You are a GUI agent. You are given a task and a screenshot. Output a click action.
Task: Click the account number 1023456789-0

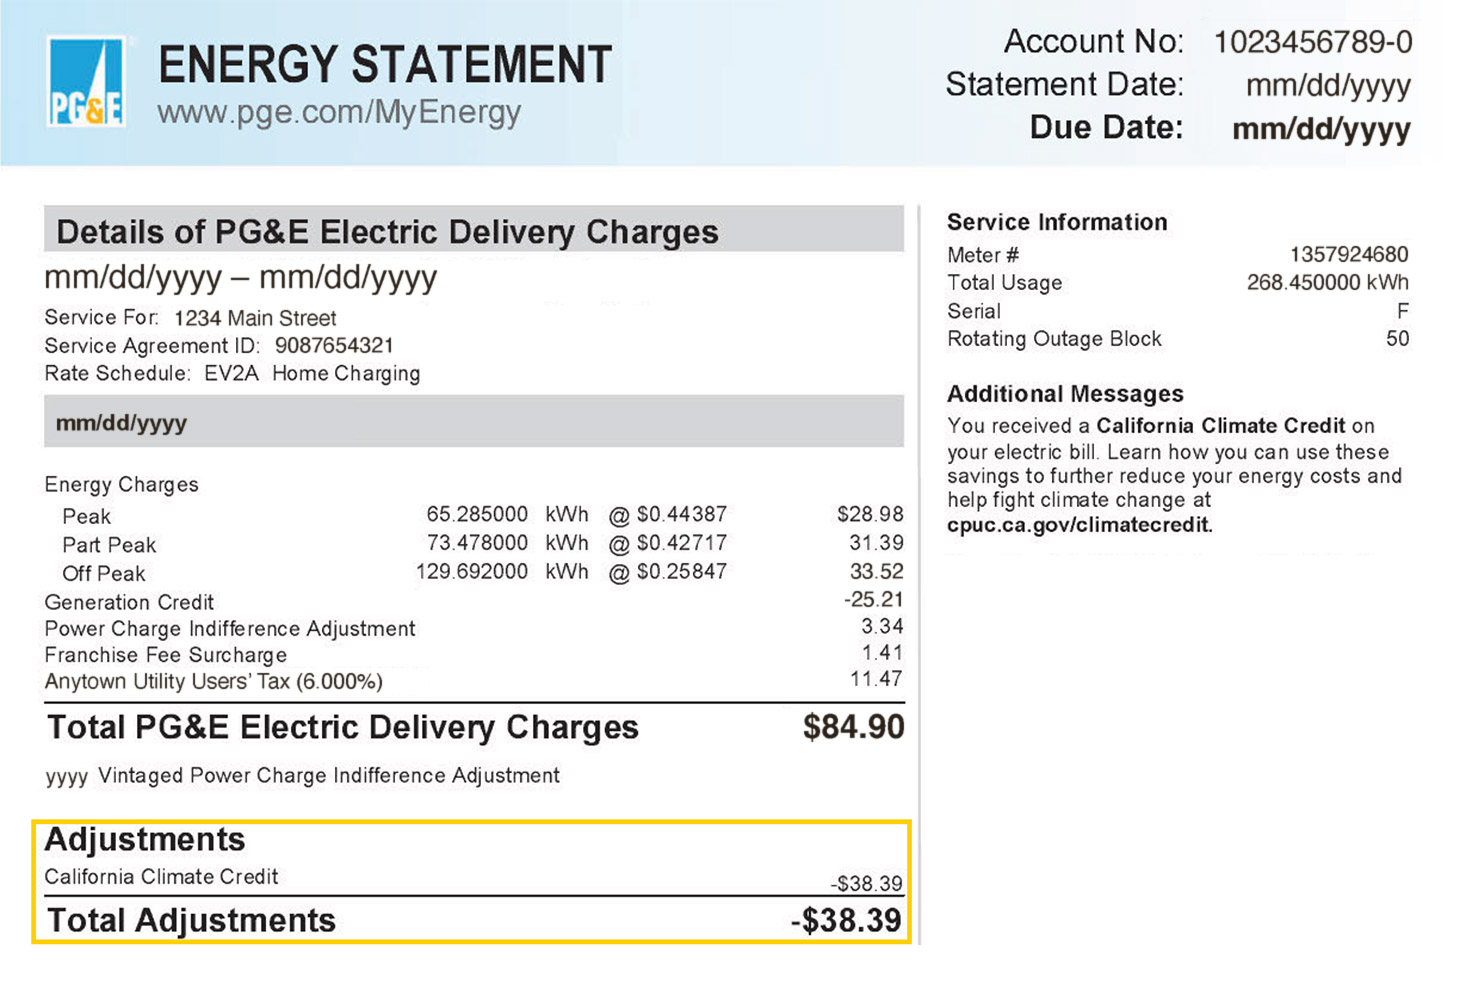[x=1312, y=42]
